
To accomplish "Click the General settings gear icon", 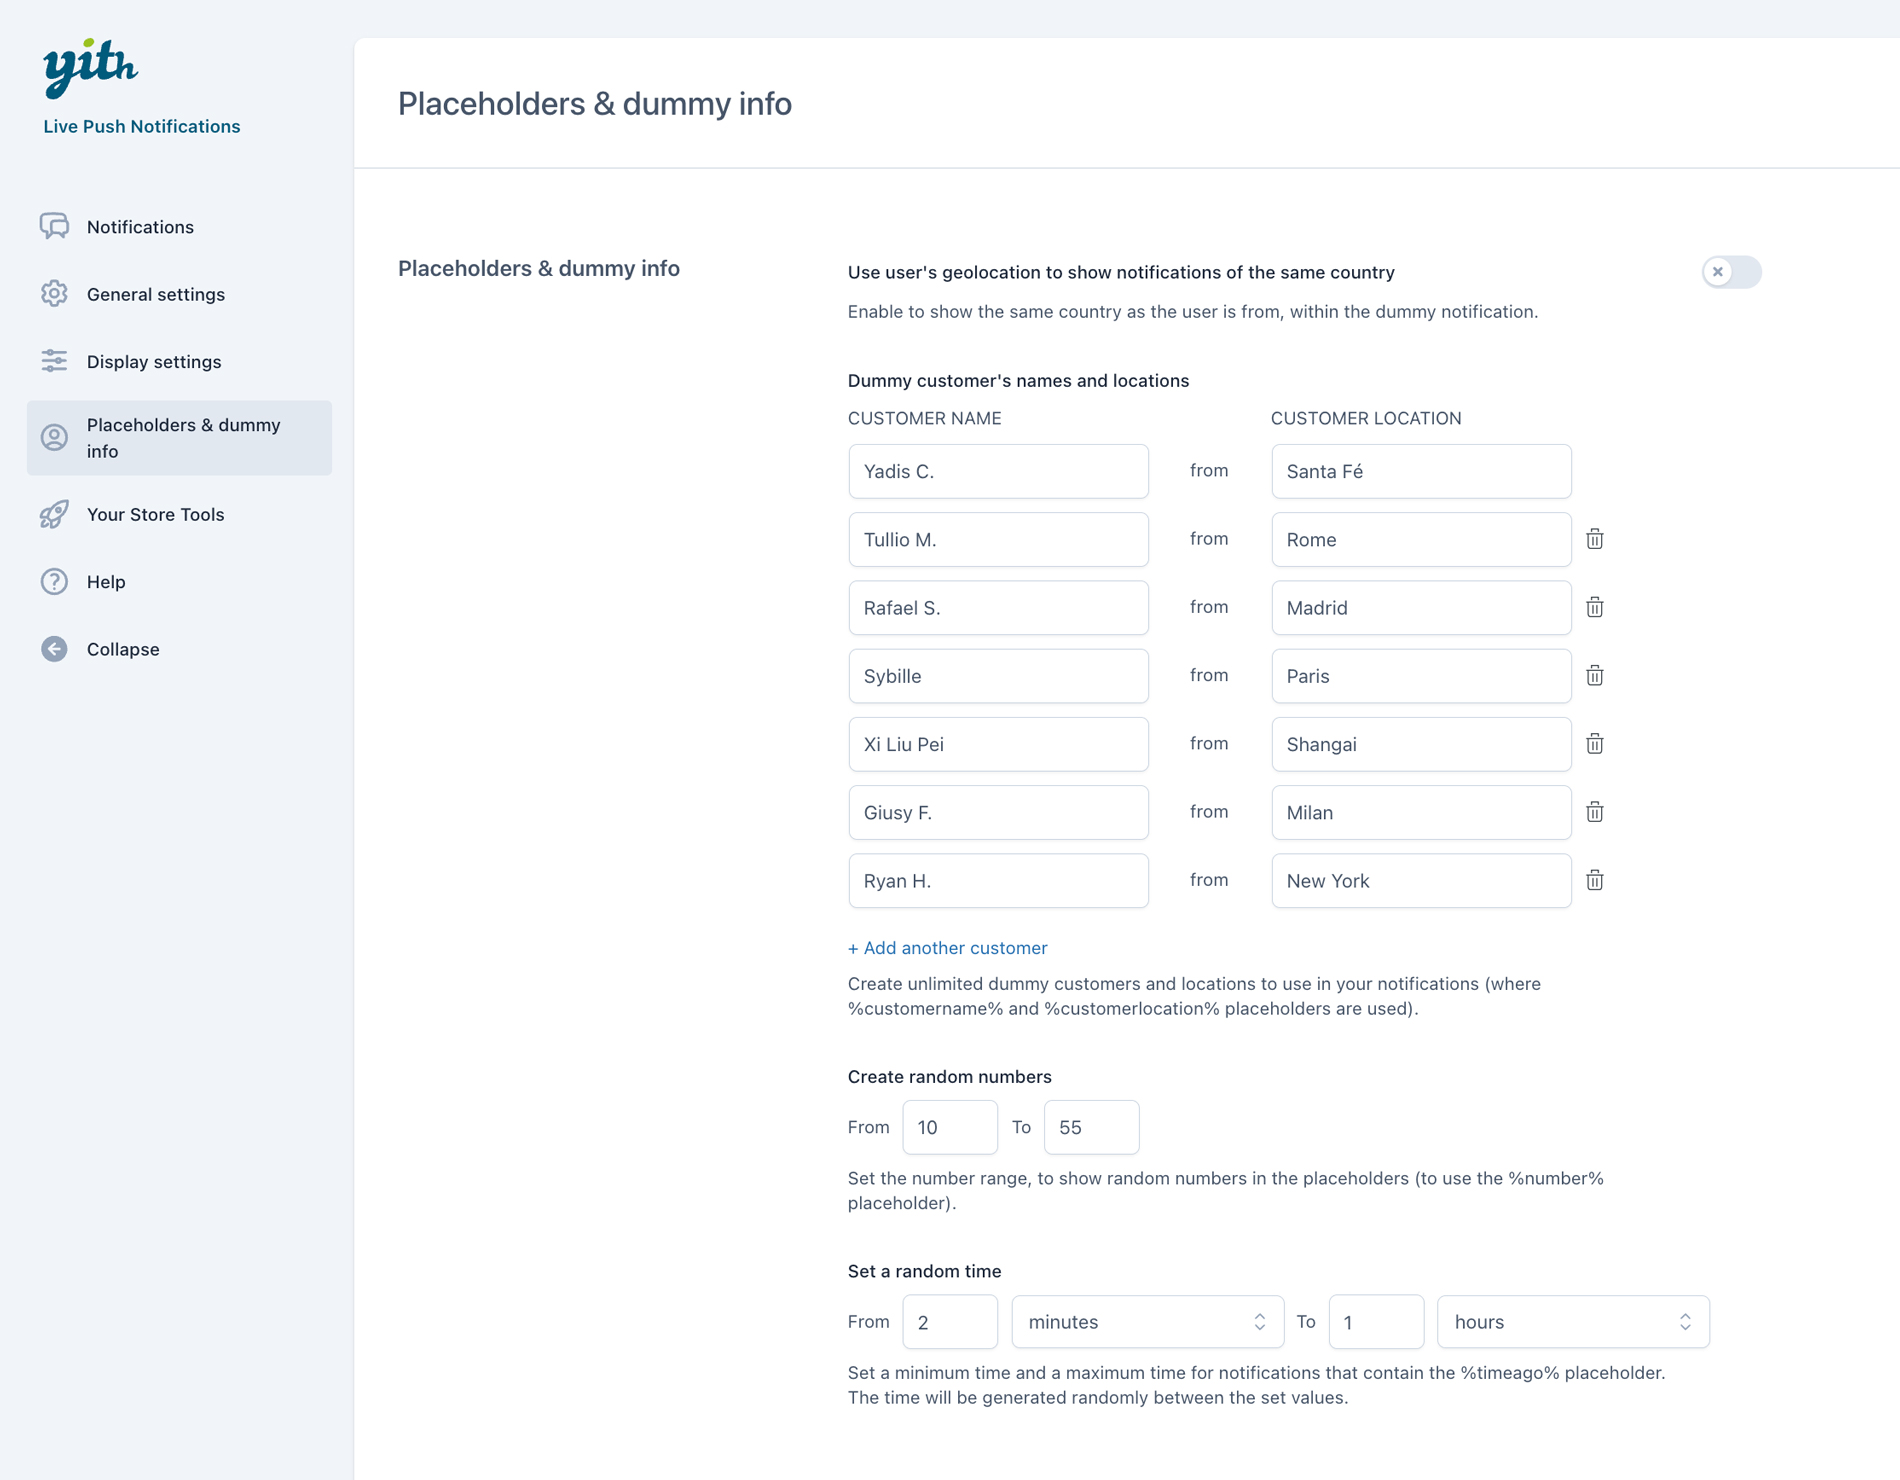I will pyautogui.click(x=54, y=294).
